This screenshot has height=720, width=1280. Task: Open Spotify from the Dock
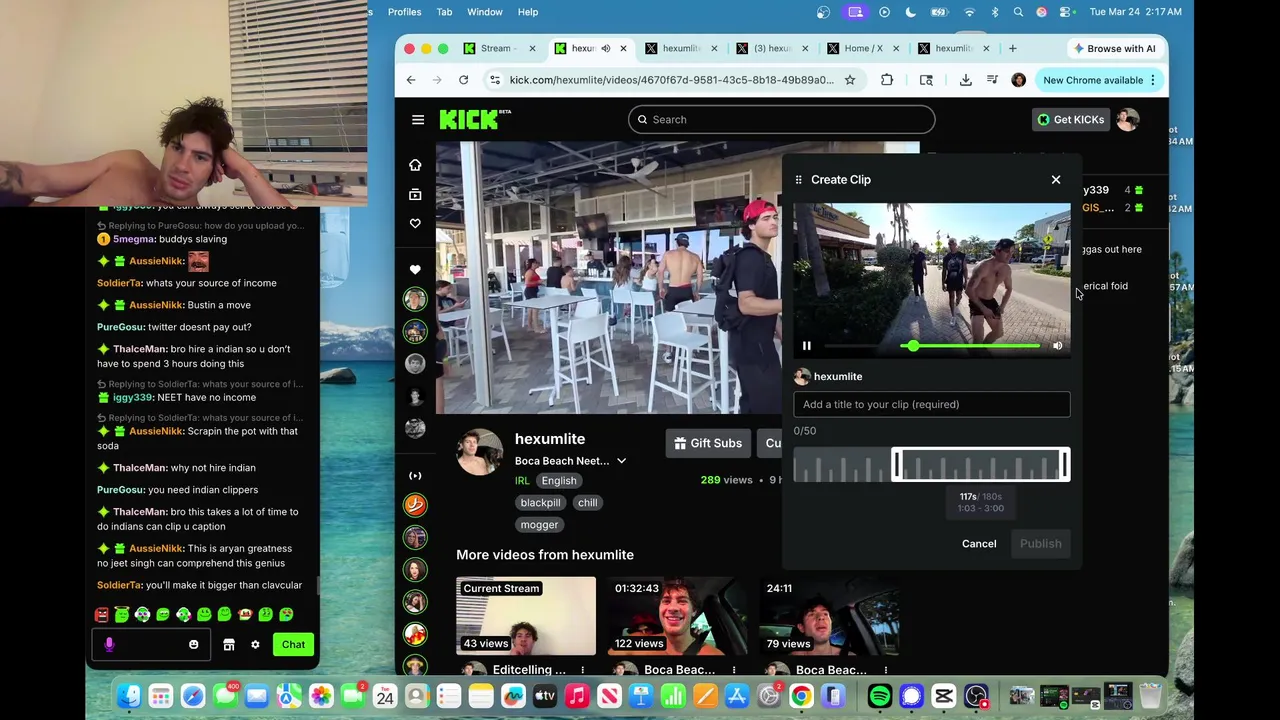coord(879,696)
